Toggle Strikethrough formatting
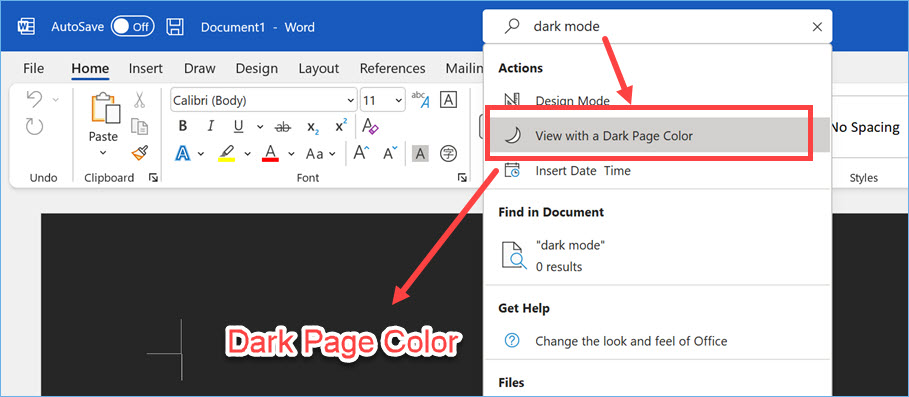The image size is (909, 397). (x=282, y=126)
